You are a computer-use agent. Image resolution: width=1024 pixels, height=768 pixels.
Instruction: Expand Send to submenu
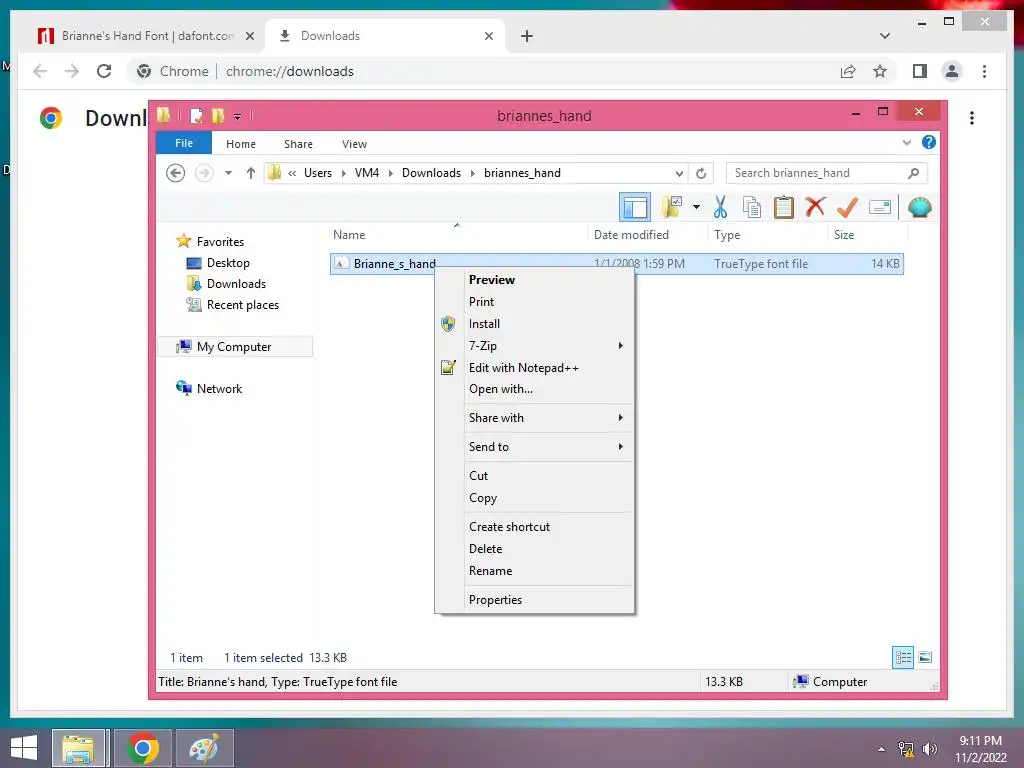[x=534, y=447]
